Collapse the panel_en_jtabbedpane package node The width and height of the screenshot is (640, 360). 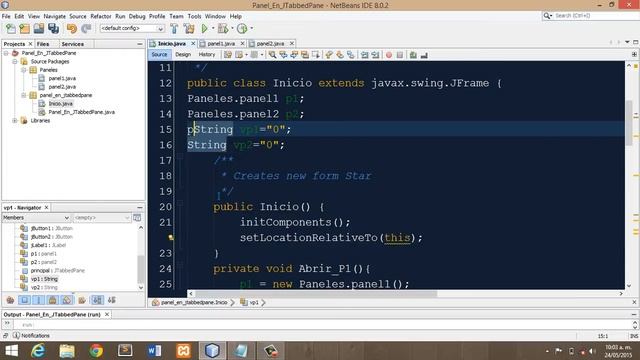click(24, 95)
